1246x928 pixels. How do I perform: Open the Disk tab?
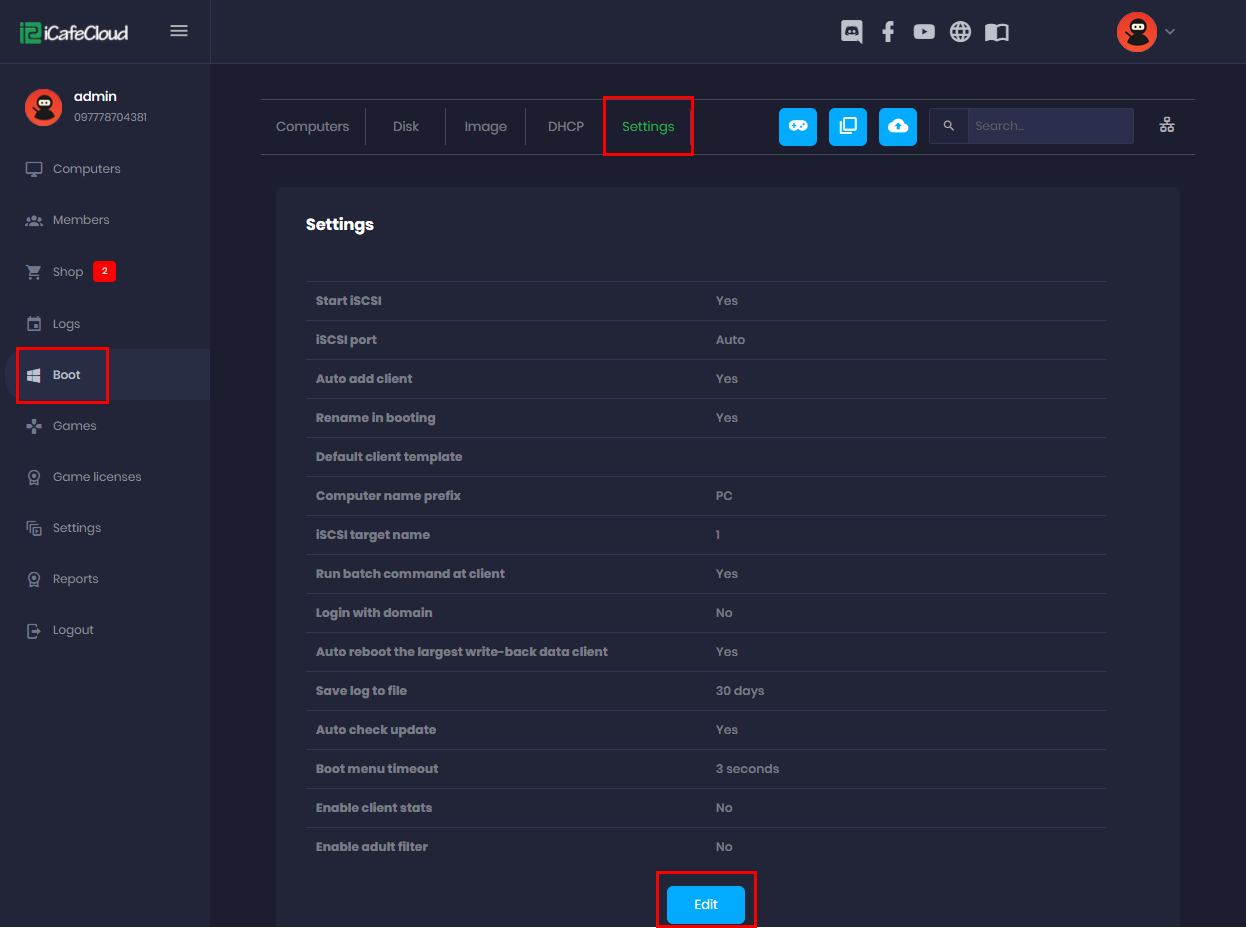406,127
